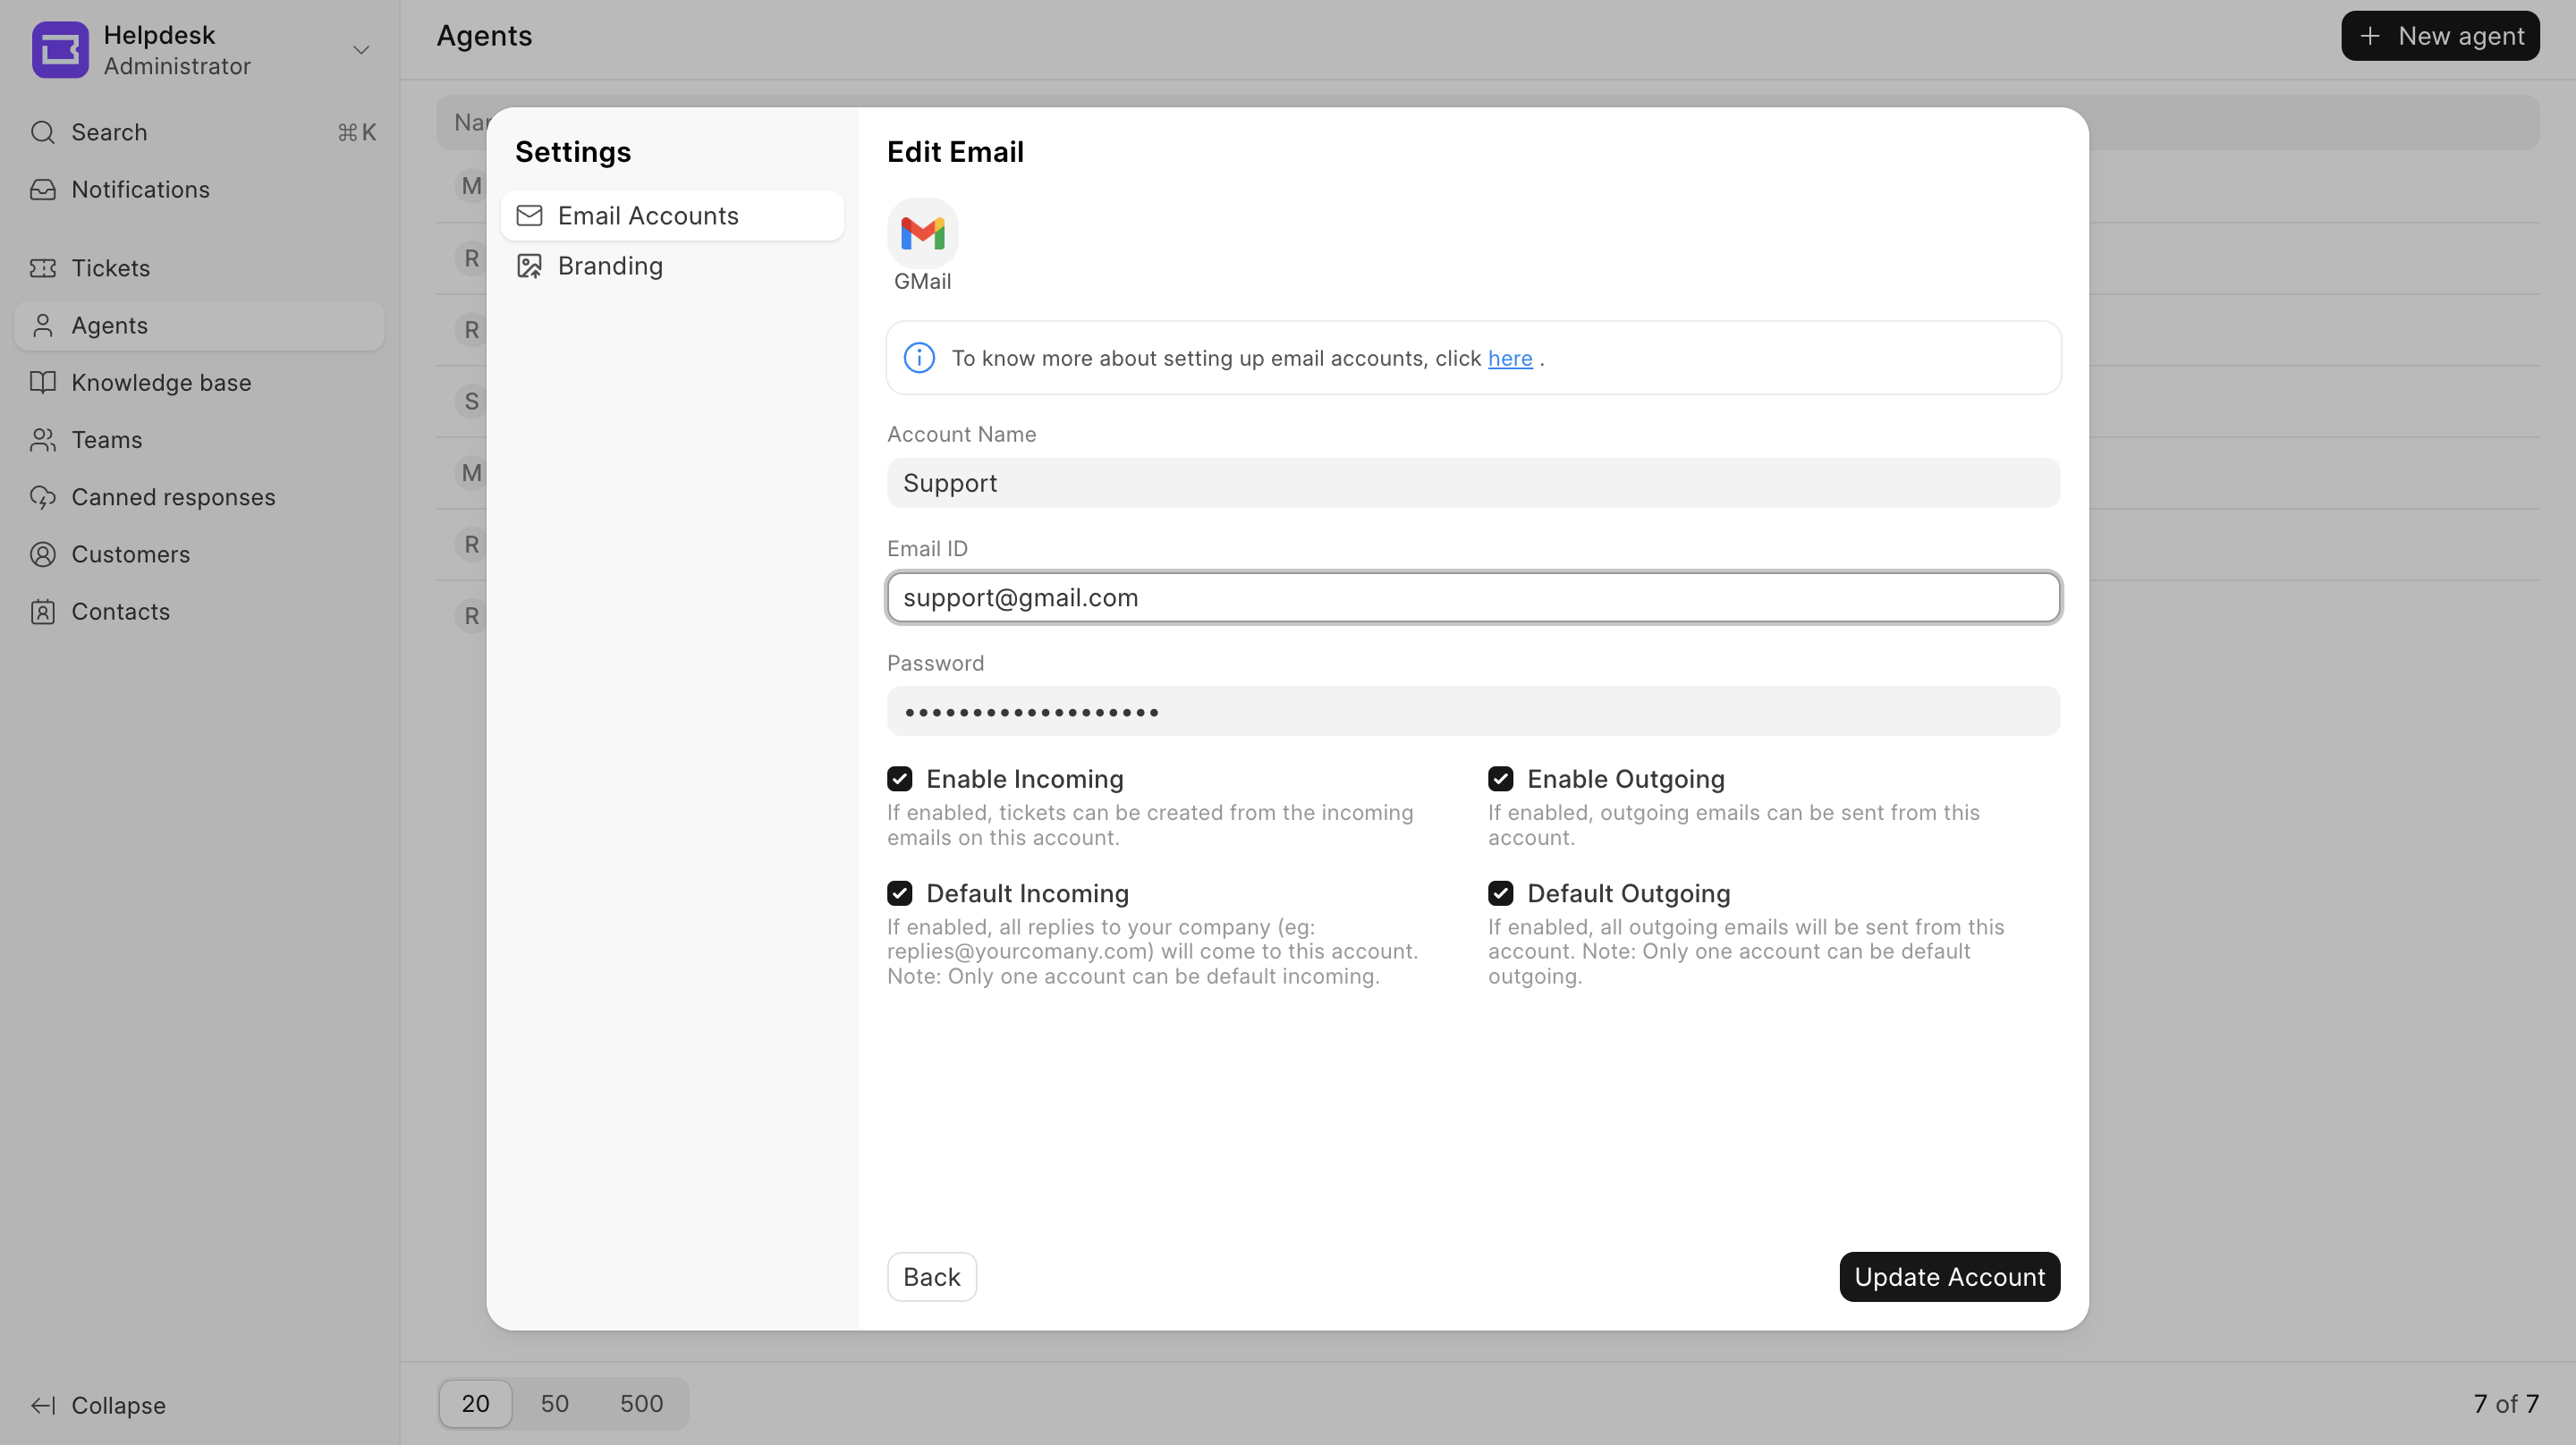Click the Collapse arrow icon
2576x1445 pixels.
click(x=42, y=1405)
